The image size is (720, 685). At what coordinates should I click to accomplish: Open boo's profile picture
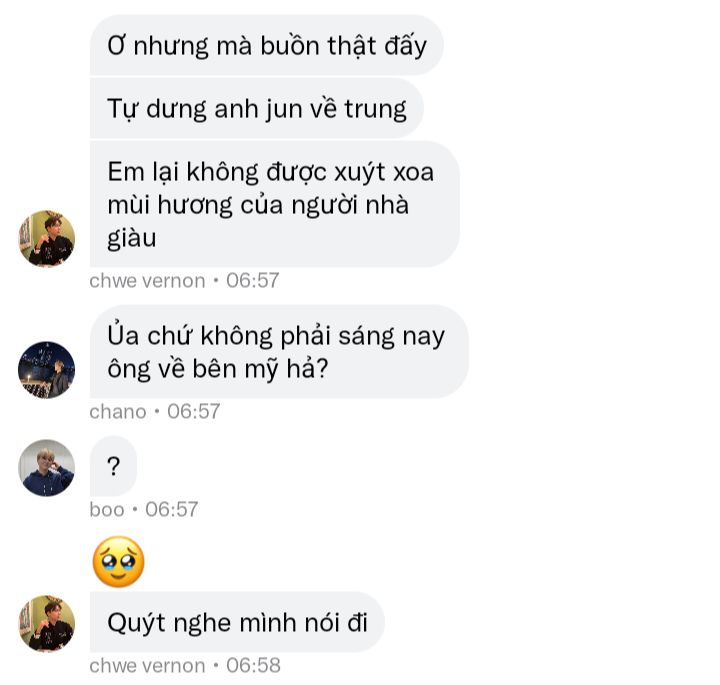(x=46, y=468)
